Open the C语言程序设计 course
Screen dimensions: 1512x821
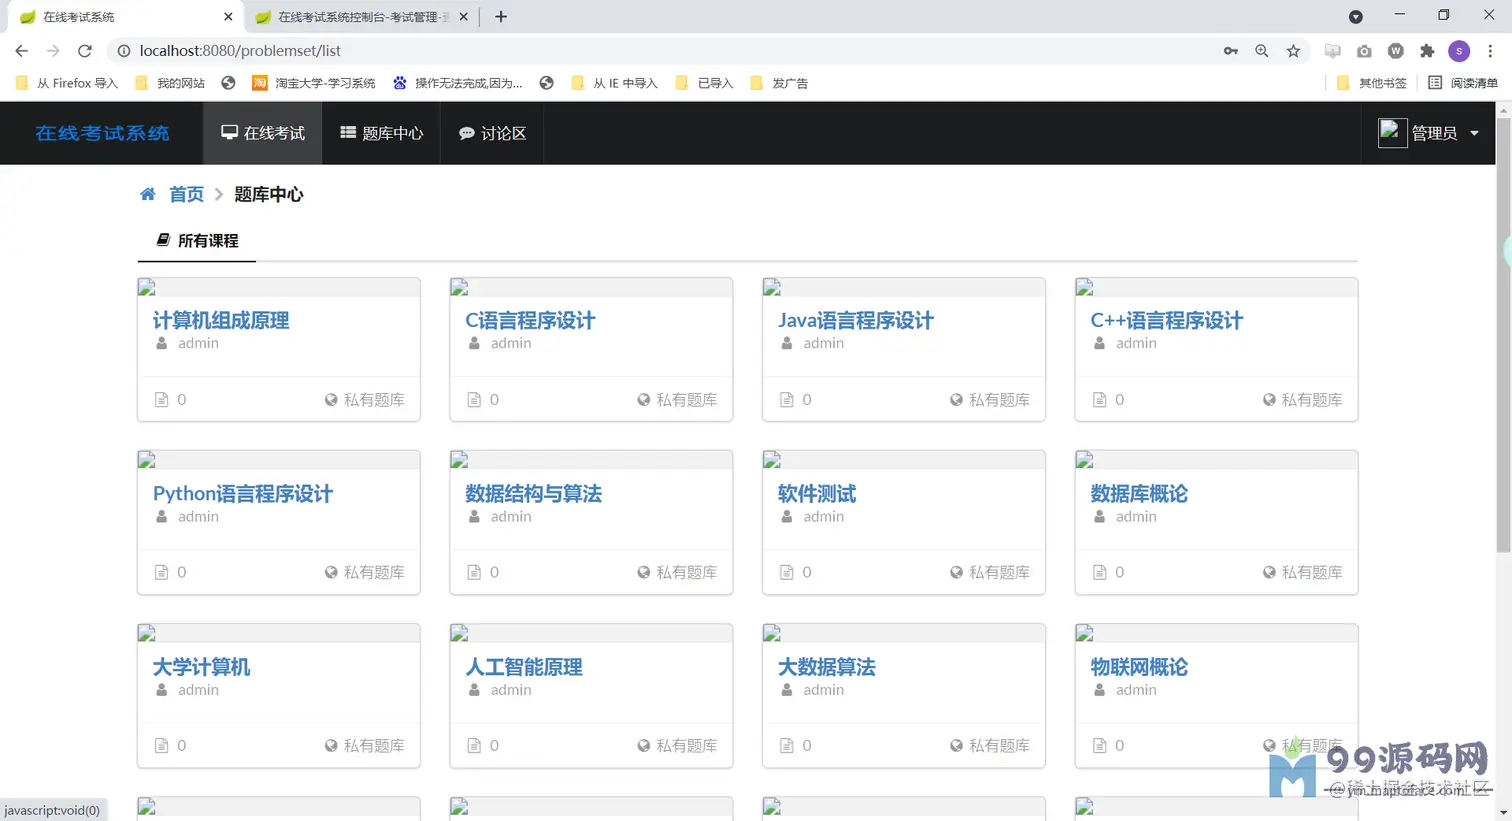(x=530, y=320)
